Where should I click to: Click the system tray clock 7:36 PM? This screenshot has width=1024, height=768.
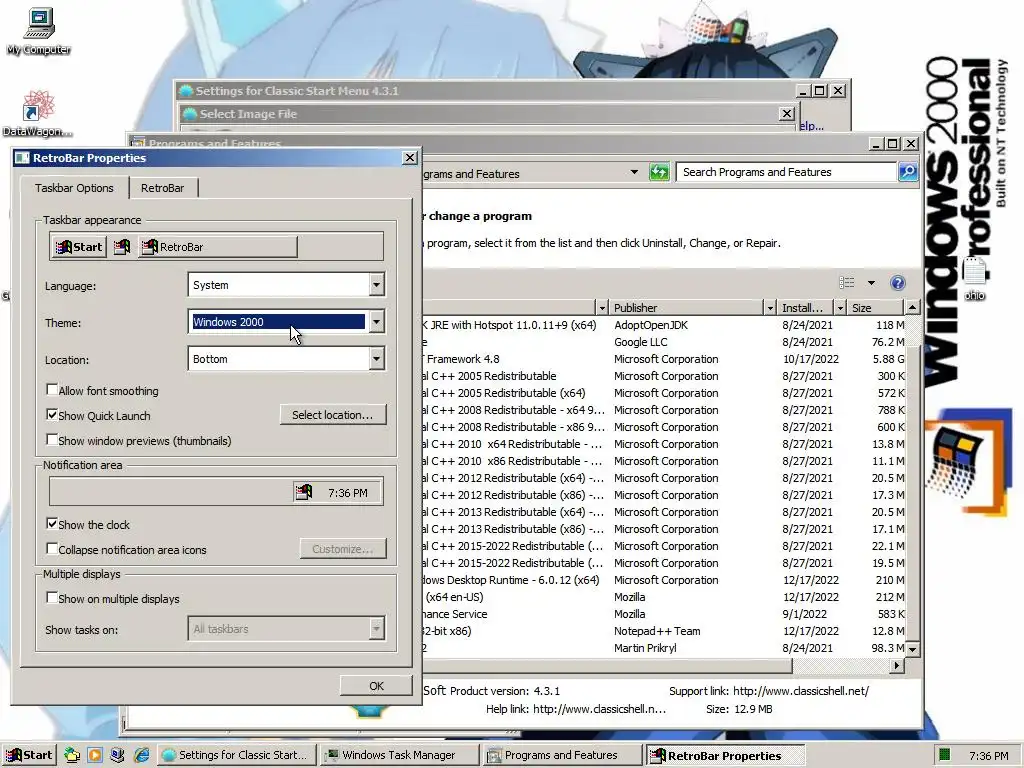[x=989, y=756]
